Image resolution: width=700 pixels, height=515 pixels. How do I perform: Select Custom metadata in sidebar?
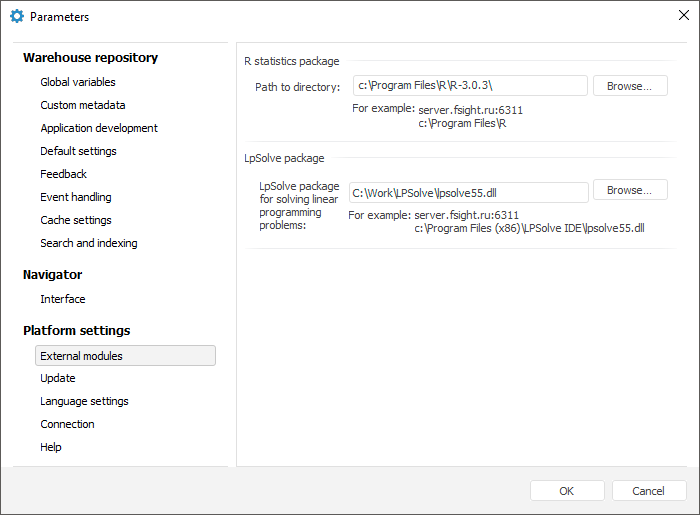click(x=83, y=105)
